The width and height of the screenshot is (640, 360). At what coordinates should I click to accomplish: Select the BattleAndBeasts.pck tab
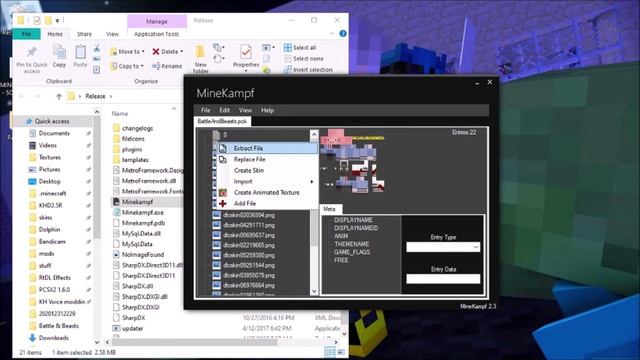[x=222, y=121]
